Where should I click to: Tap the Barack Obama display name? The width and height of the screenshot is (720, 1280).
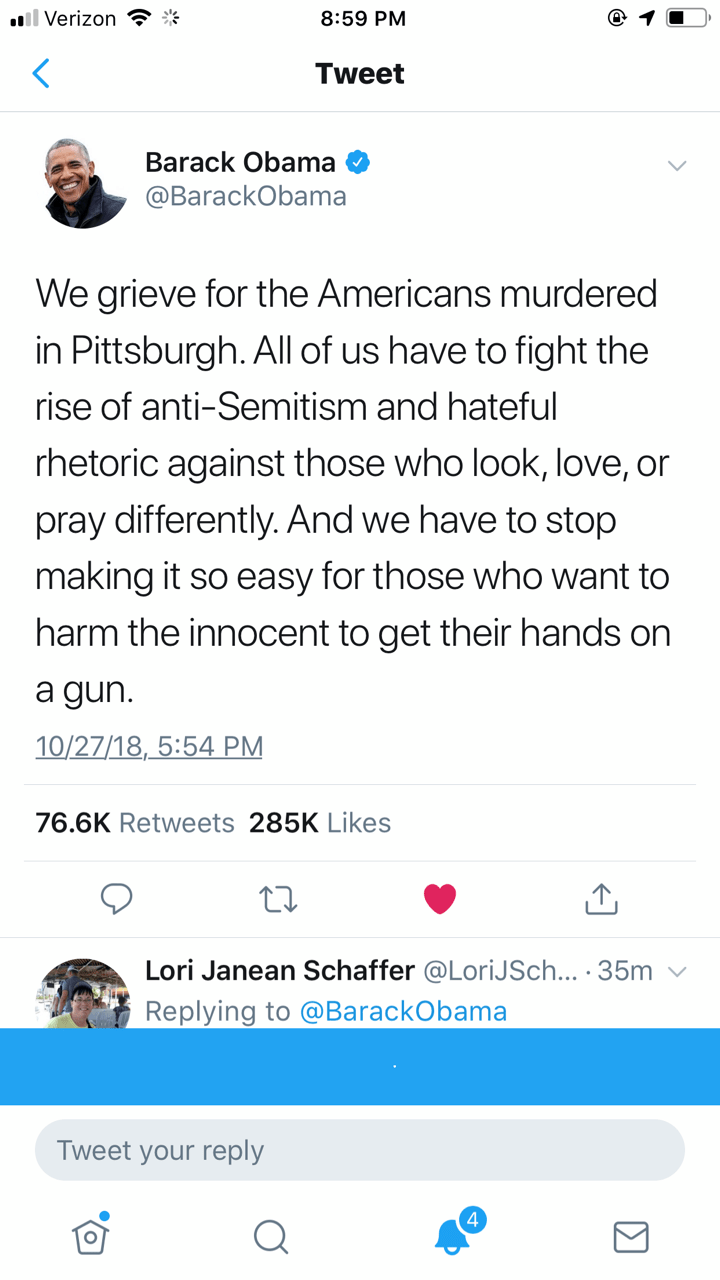pyautogui.click(x=240, y=162)
